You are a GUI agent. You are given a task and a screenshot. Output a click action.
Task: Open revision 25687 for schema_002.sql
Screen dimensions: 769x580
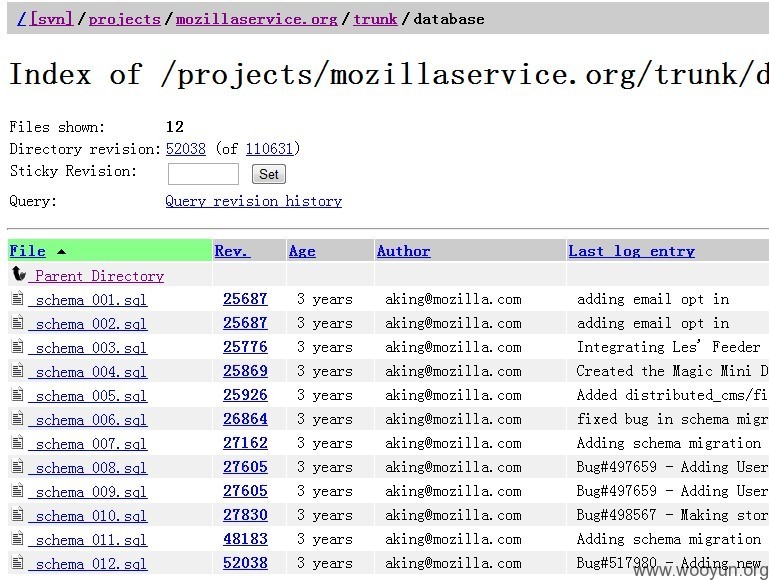[x=245, y=323]
